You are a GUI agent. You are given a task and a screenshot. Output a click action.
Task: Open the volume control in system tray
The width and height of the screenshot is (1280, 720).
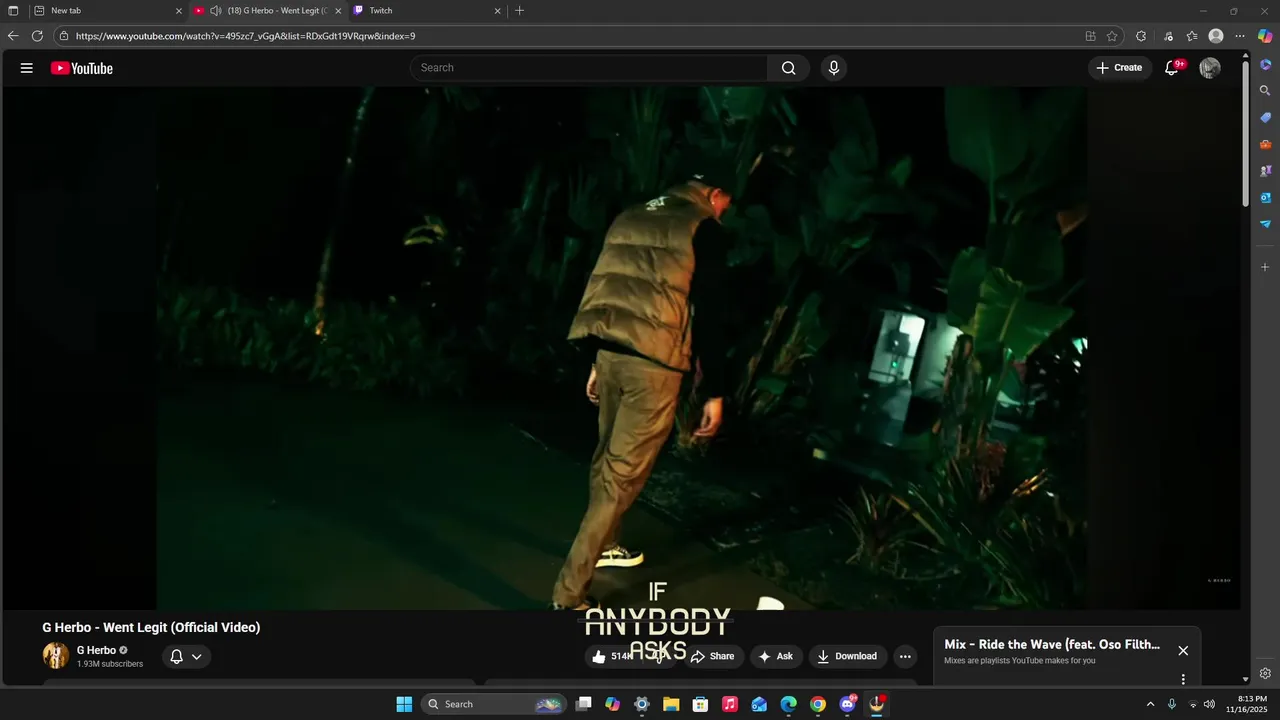coord(1209,704)
